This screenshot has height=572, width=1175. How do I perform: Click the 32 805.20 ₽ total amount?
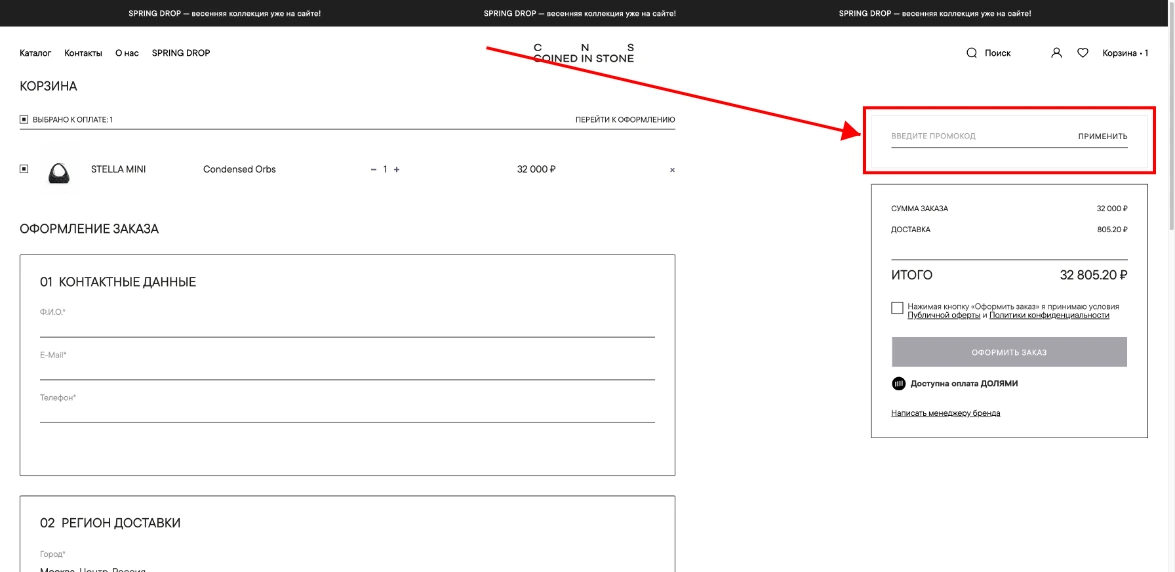(x=1093, y=276)
